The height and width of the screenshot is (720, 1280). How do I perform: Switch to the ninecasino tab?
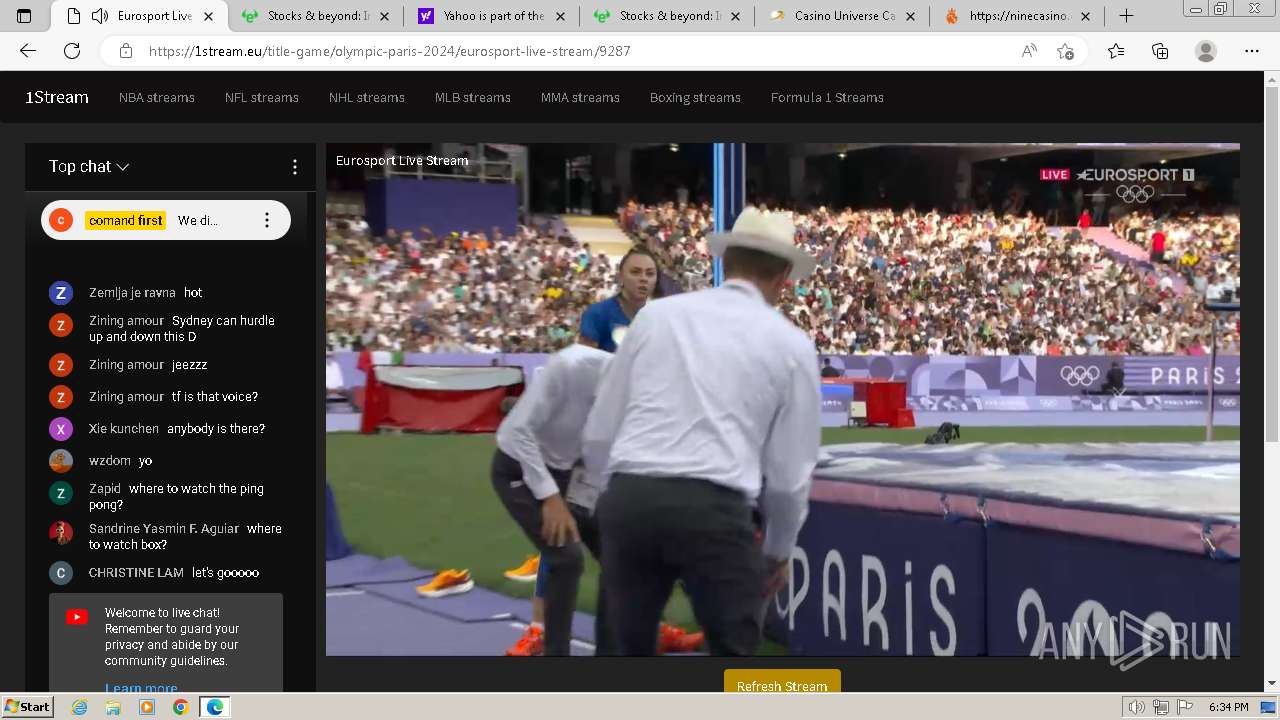[1018, 16]
